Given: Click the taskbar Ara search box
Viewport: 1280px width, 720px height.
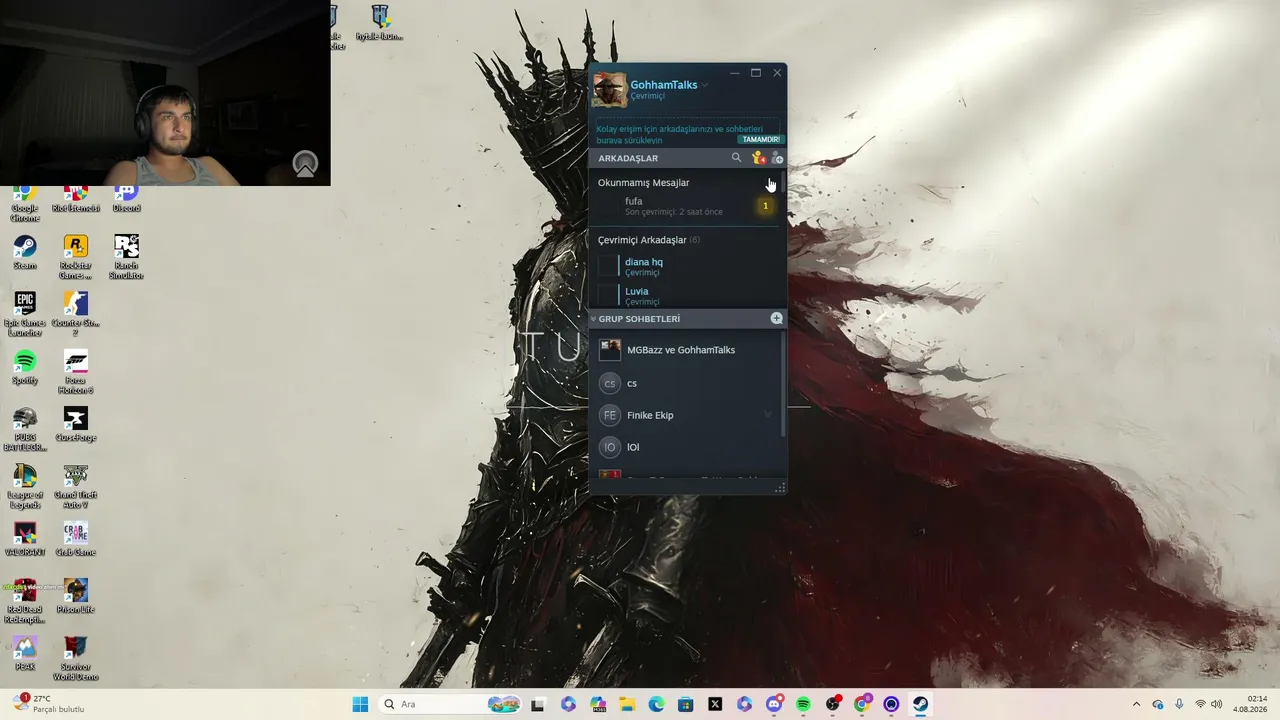Looking at the screenshot, I should coord(452,704).
